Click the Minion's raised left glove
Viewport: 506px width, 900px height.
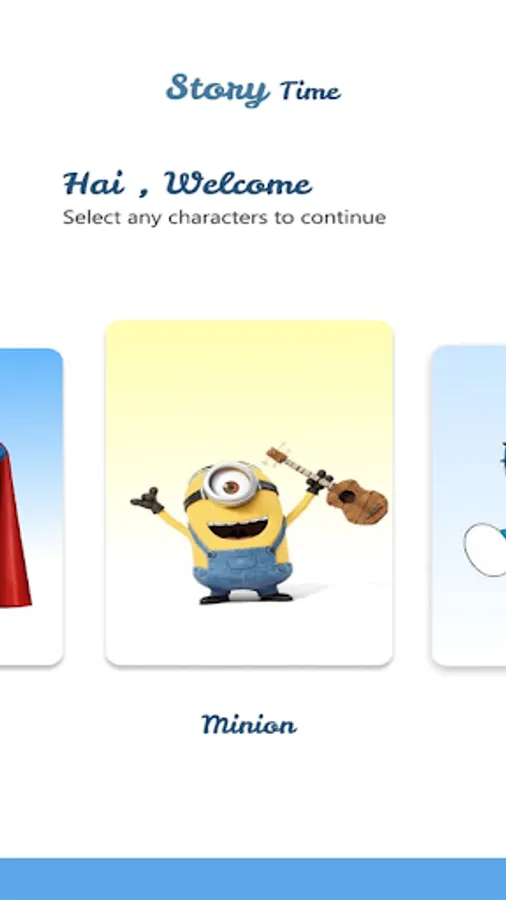(x=147, y=500)
